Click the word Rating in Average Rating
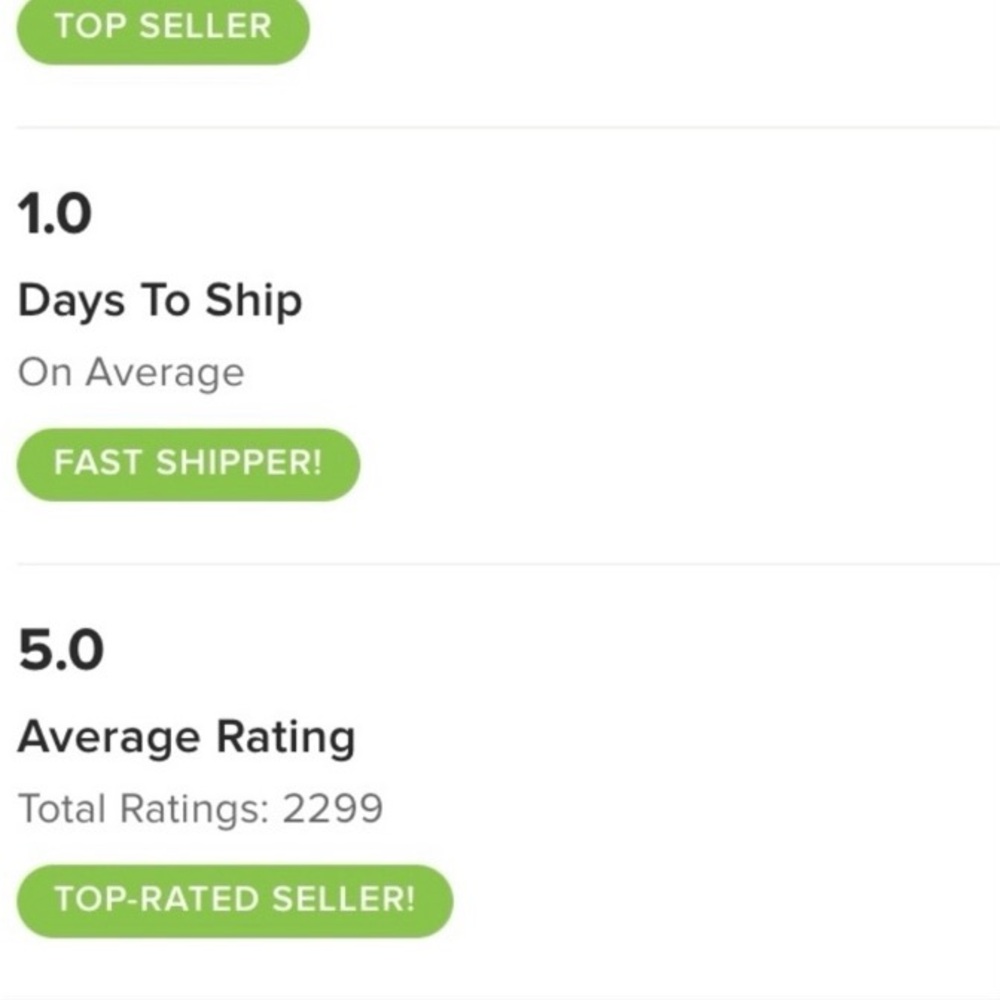 click(x=287, y=738)
